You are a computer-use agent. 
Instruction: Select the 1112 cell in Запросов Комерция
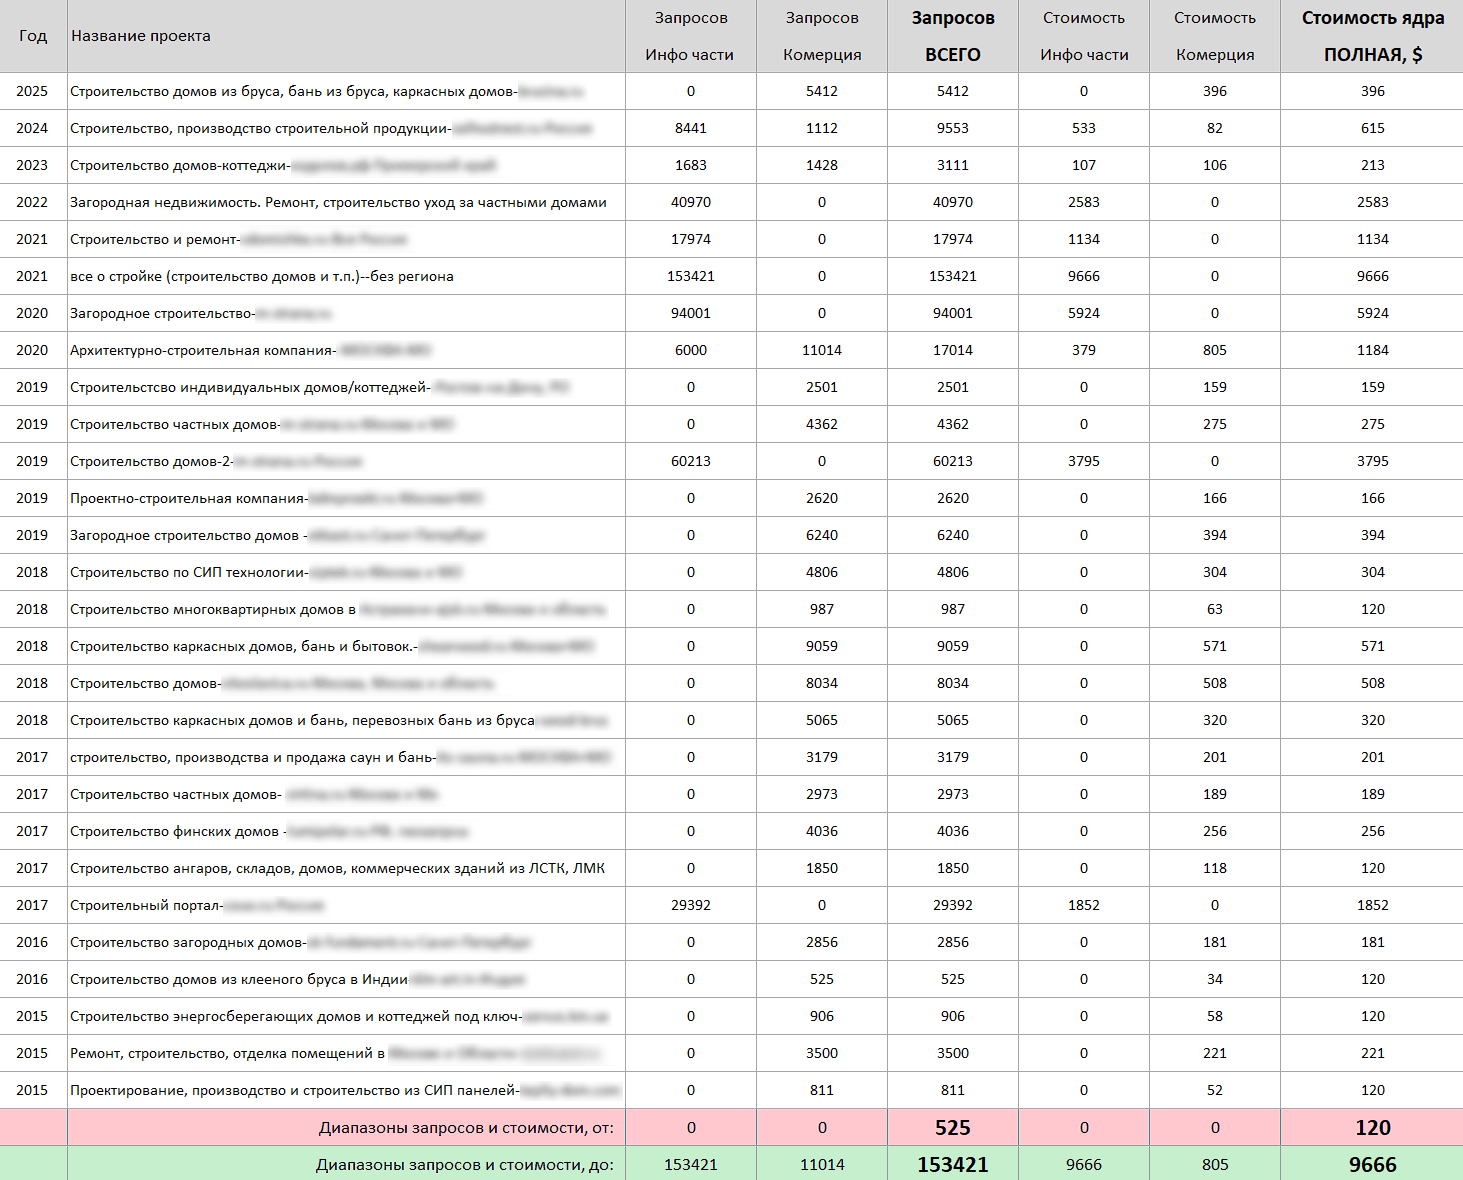(x=821, y=128)
